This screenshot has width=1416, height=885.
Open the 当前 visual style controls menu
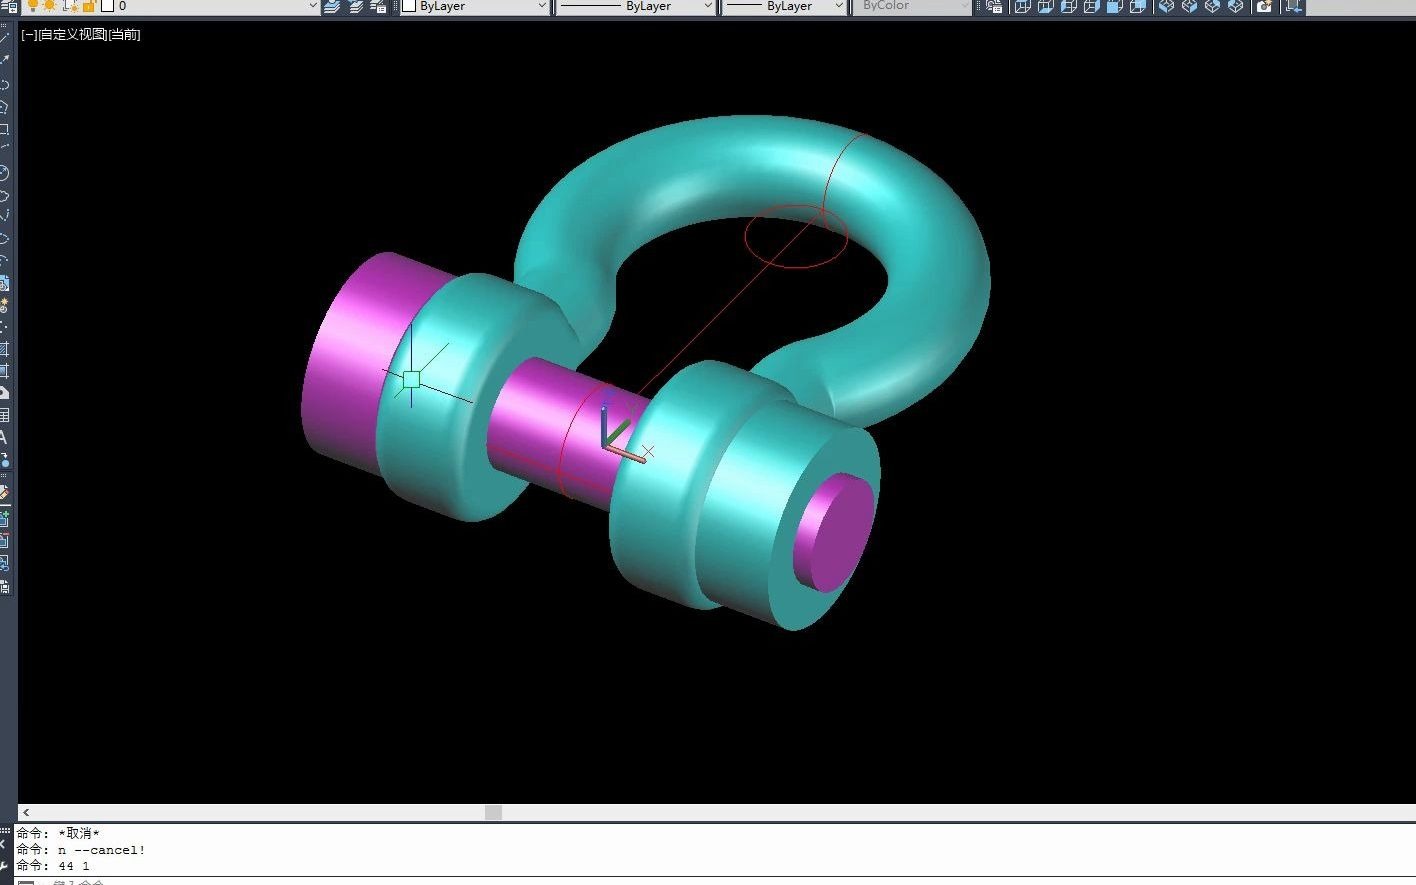[124, 34]
